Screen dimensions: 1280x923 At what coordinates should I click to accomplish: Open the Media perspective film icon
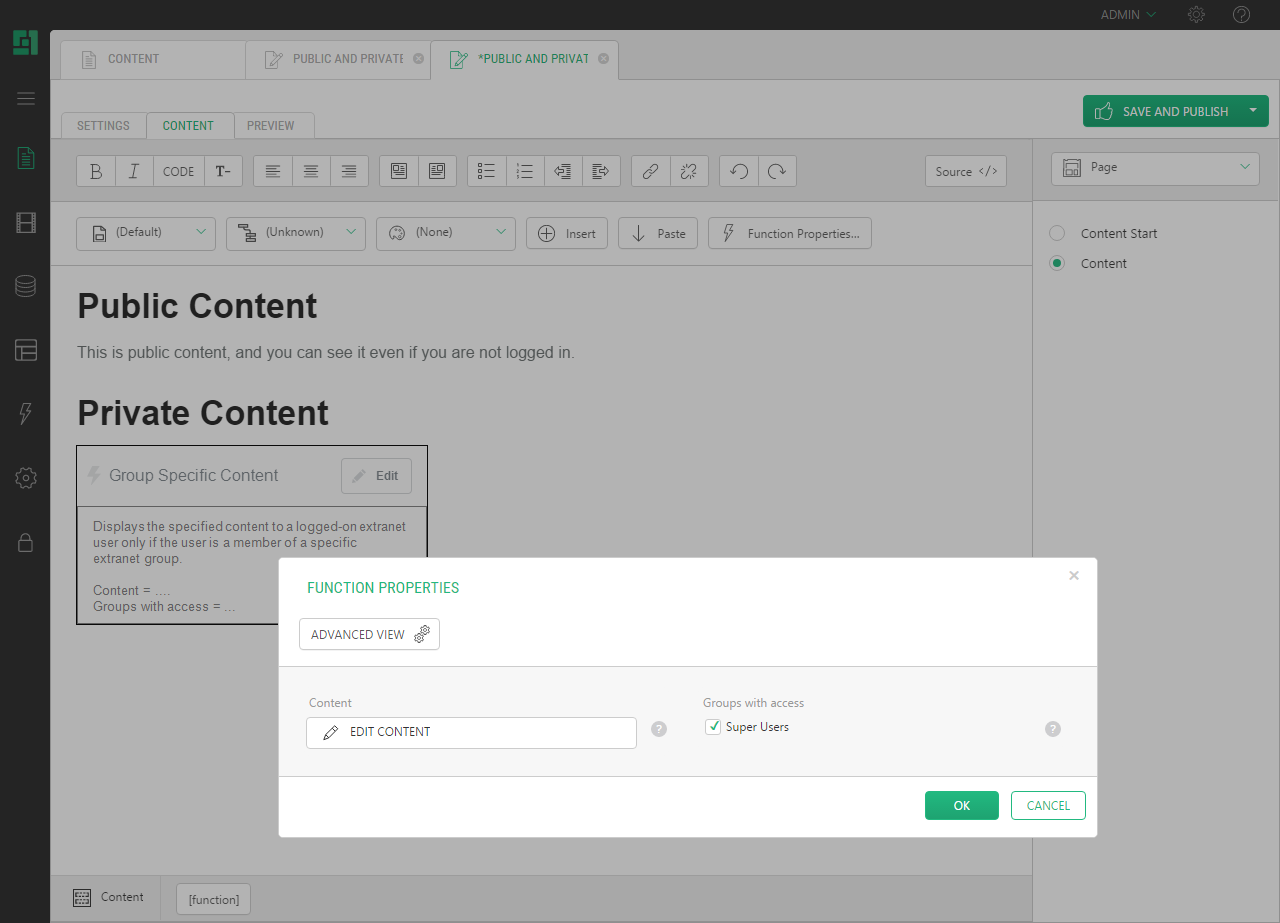pyautogui.click(x=26, y=222)
